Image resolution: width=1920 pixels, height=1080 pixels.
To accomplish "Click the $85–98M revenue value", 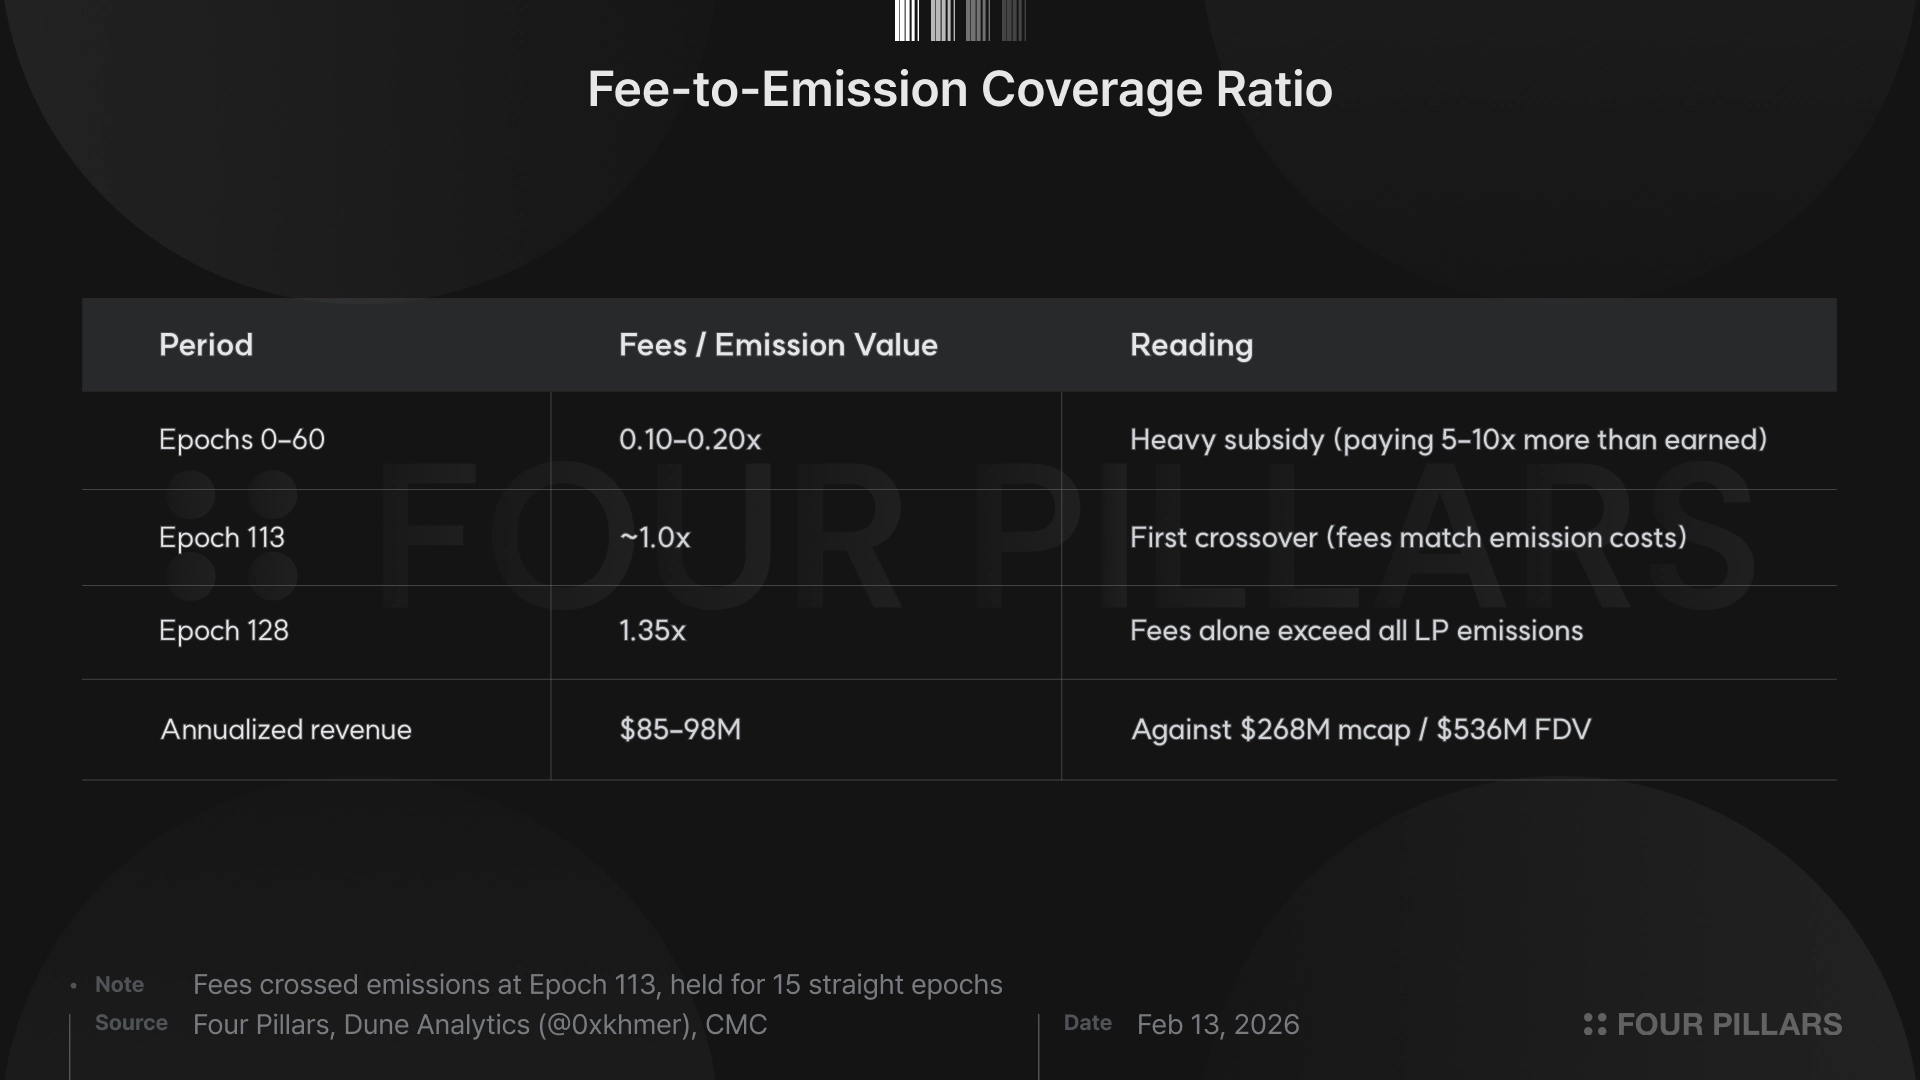I will (x=680, y=730).
